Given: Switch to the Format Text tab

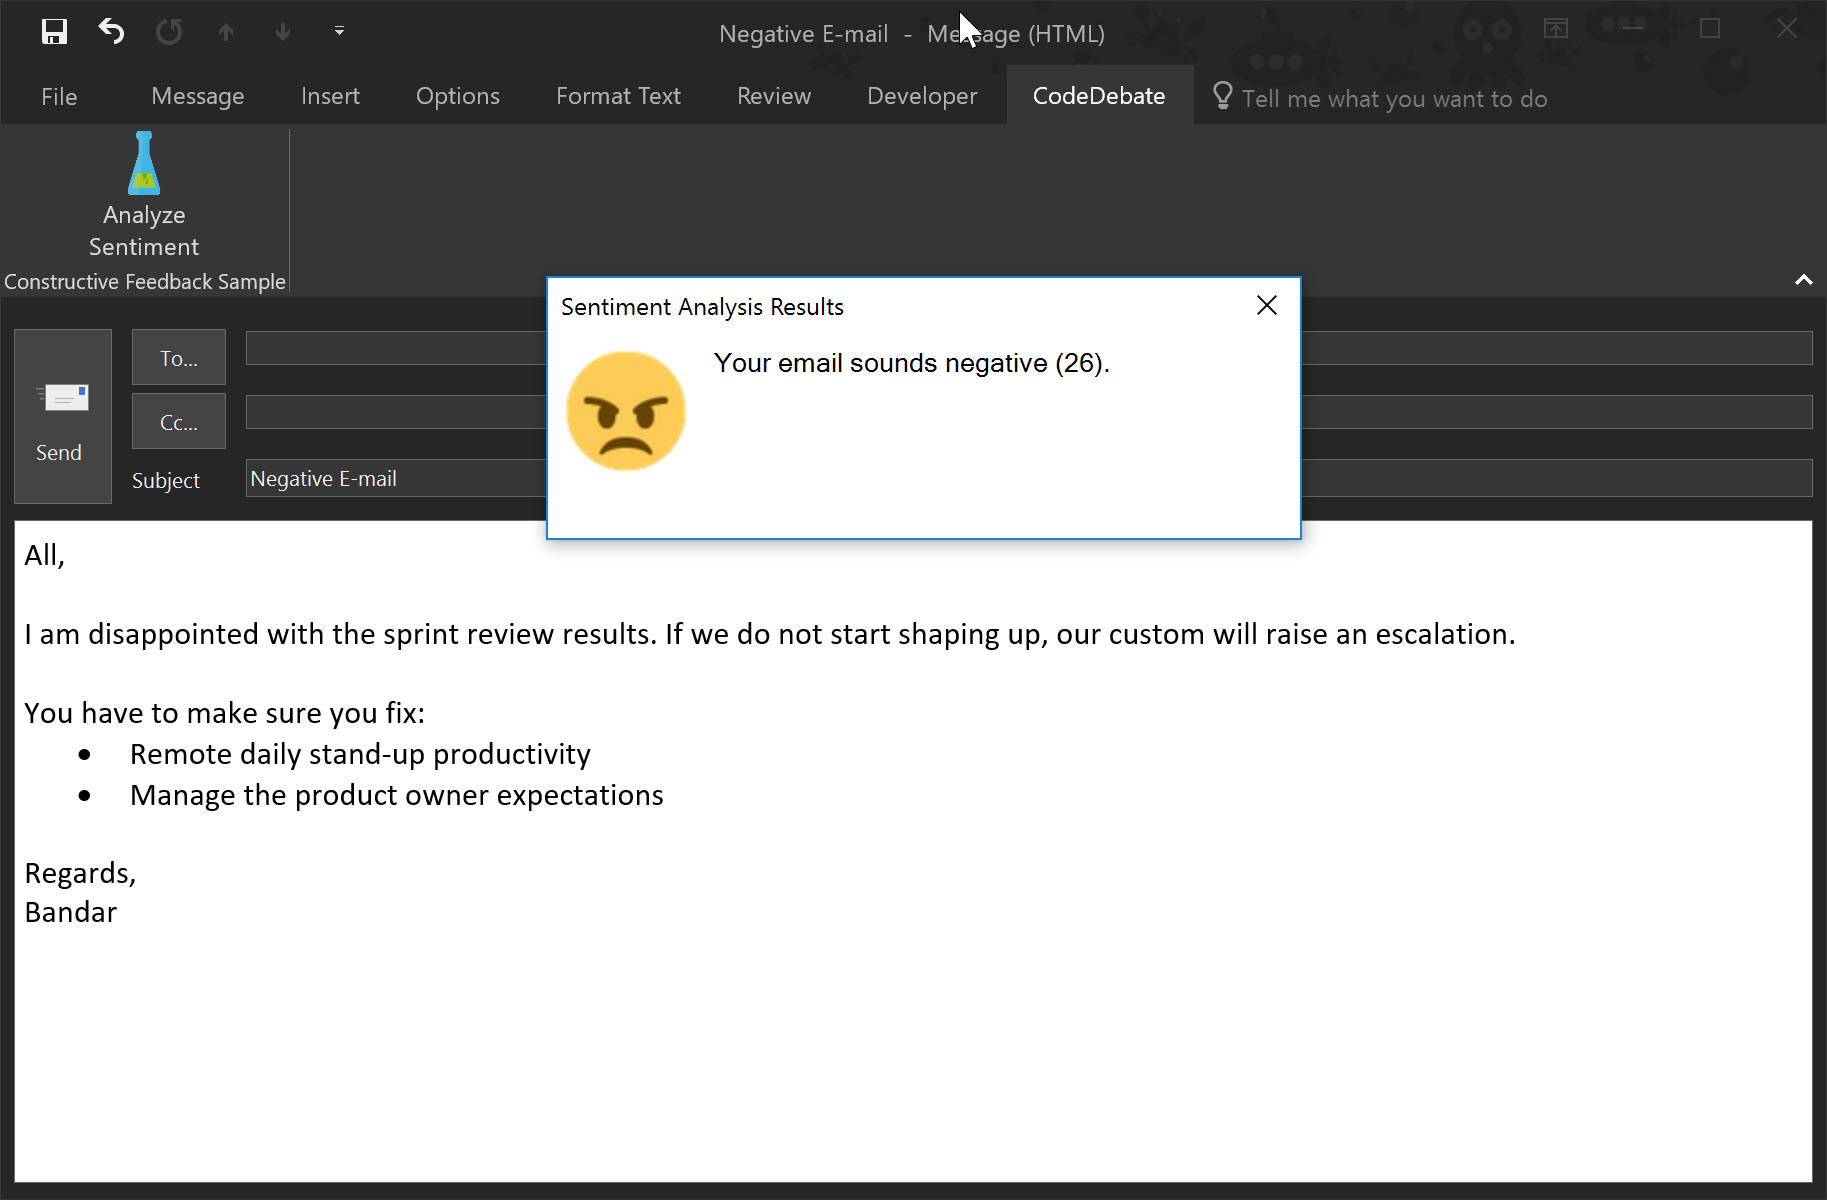Looking at the screenshot, I should pos(618,96).
